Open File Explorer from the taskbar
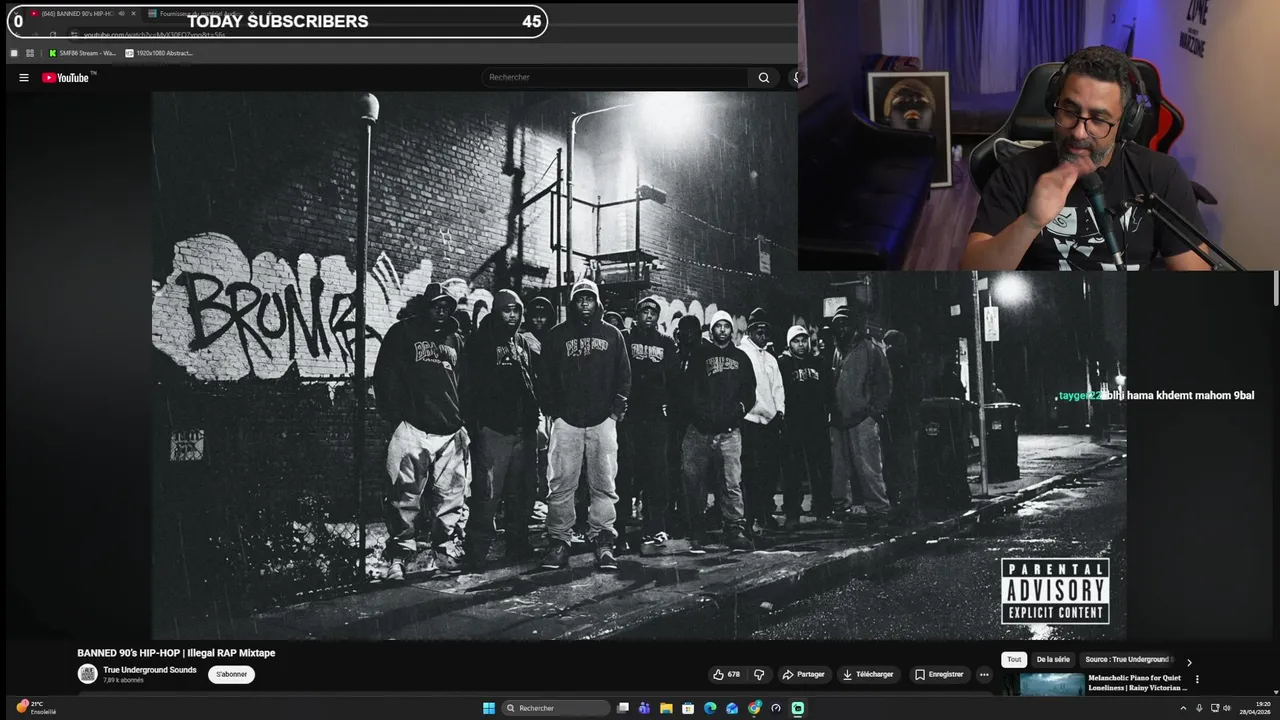Image resolution: width=1280 pixels, height=720 pixels. point(666,708)
